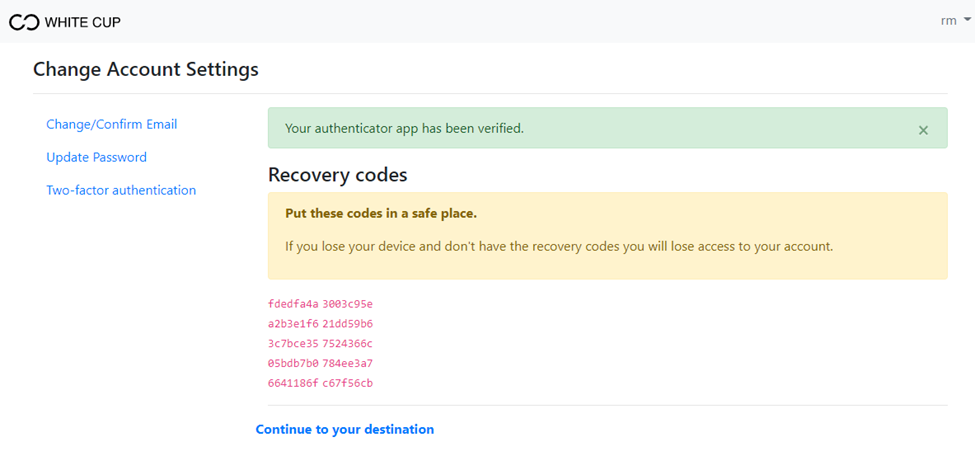Select recovery code 05bdb7b0
The image size is (975, 456).
pos(293,363)
